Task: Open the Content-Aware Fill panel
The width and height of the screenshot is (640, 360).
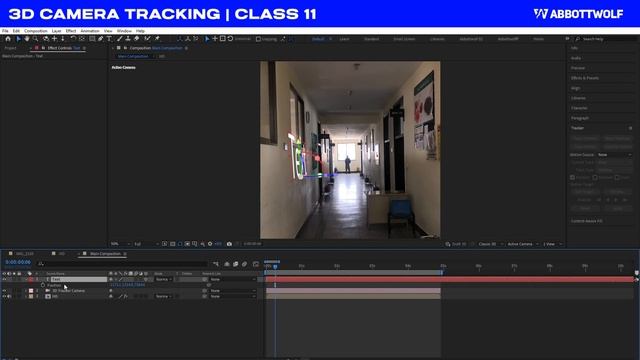Action: pyautogui.click(x=587, y=221)
